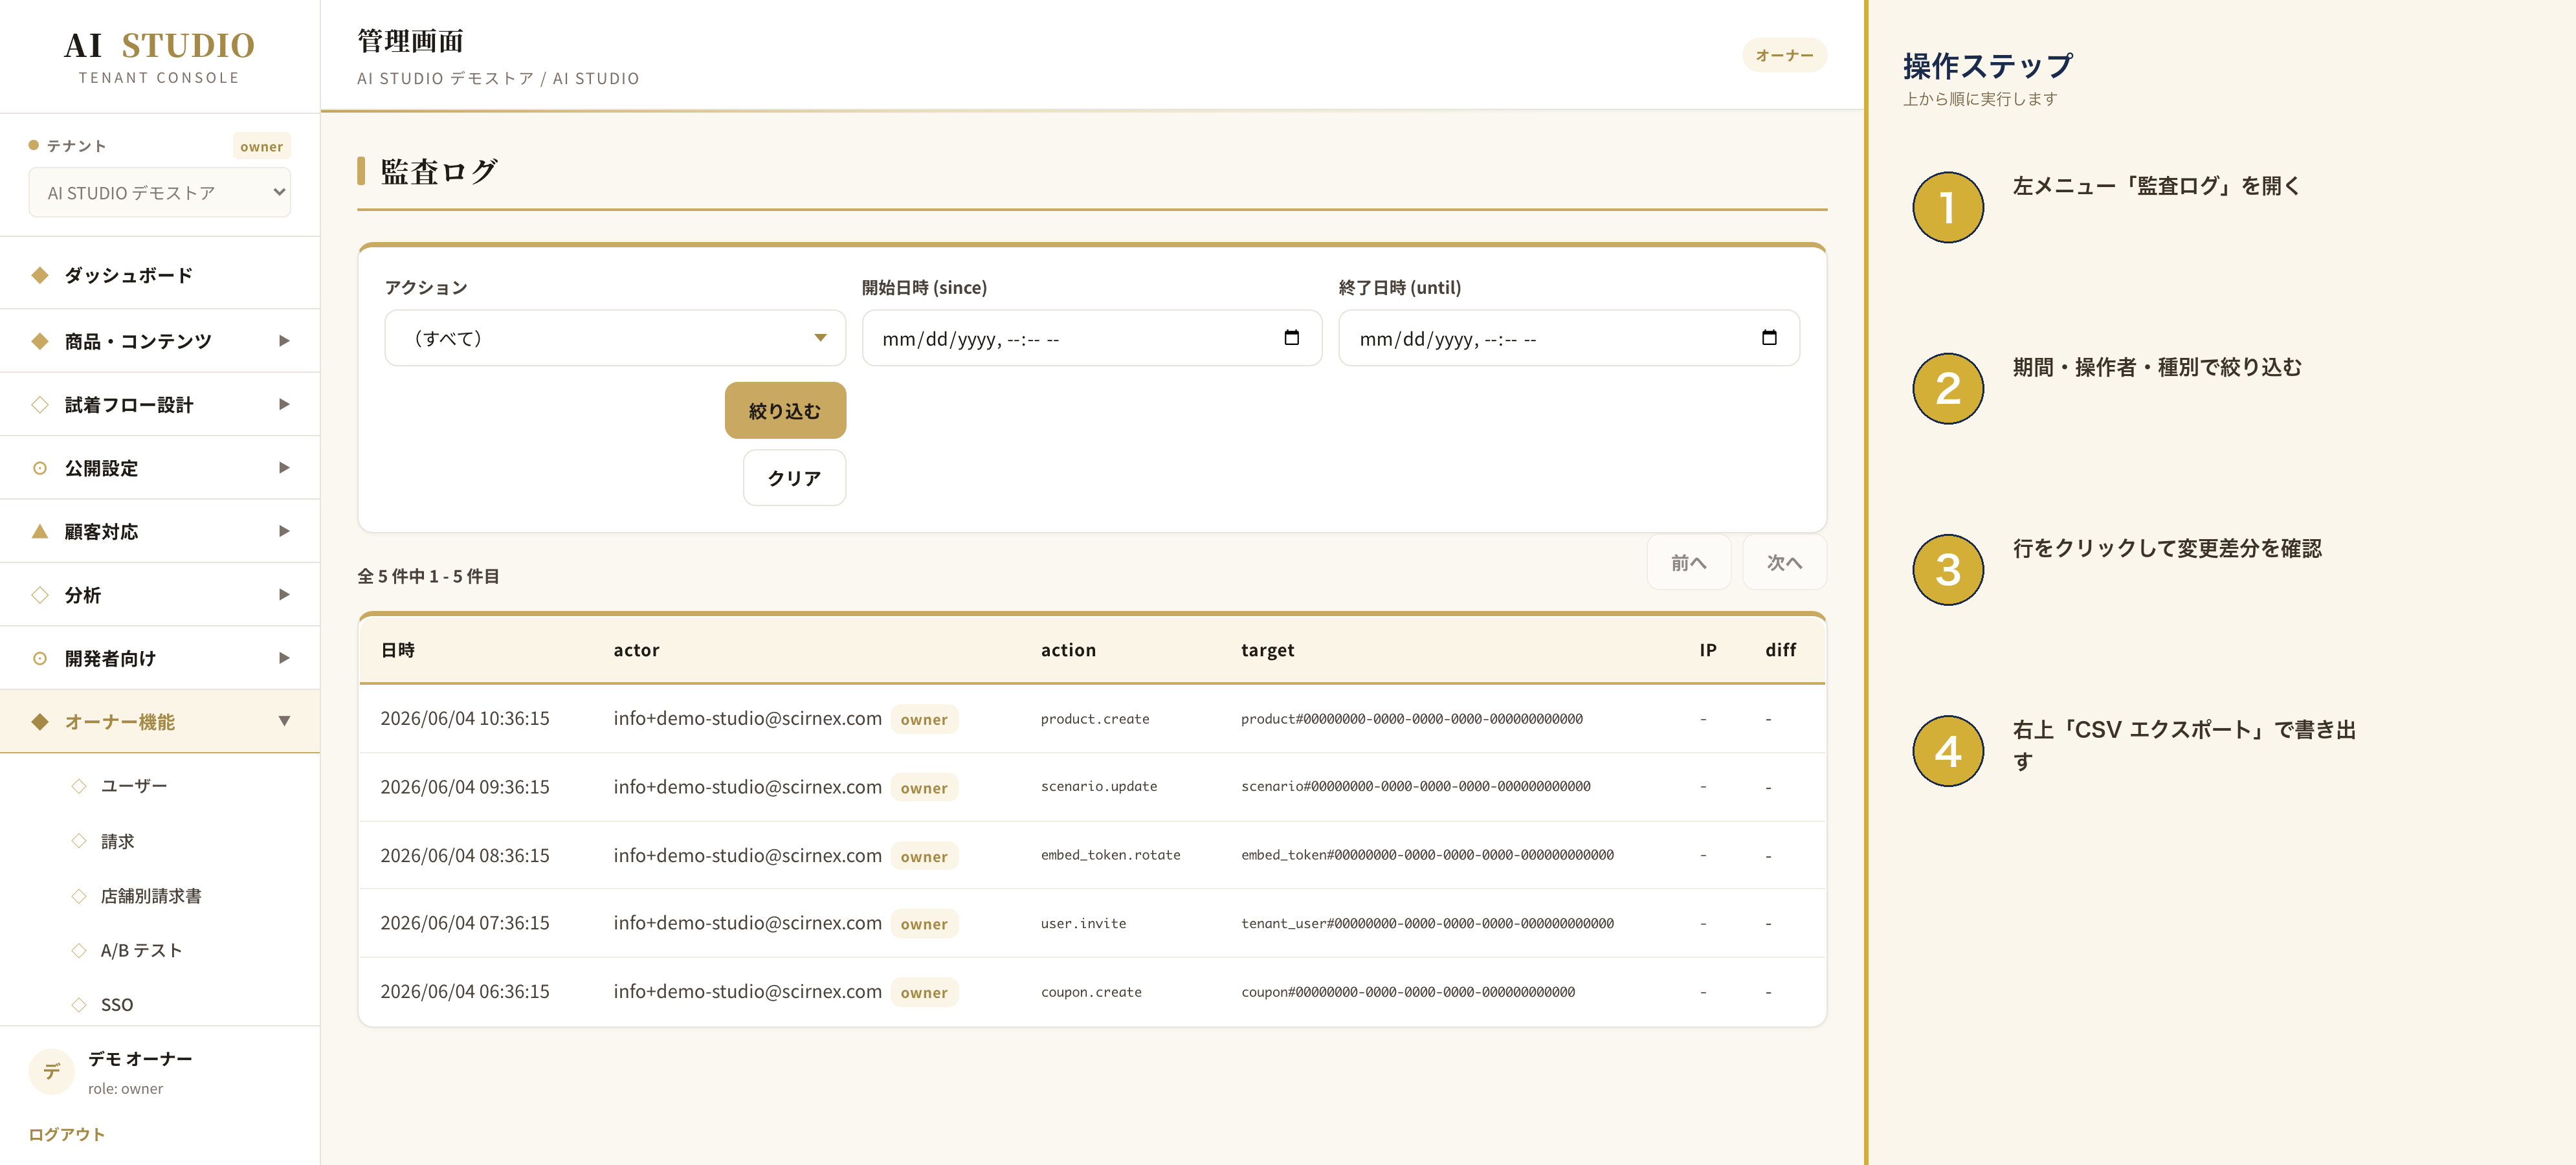Click the circle icon beside 公開設定

click(x=40, y=468)
